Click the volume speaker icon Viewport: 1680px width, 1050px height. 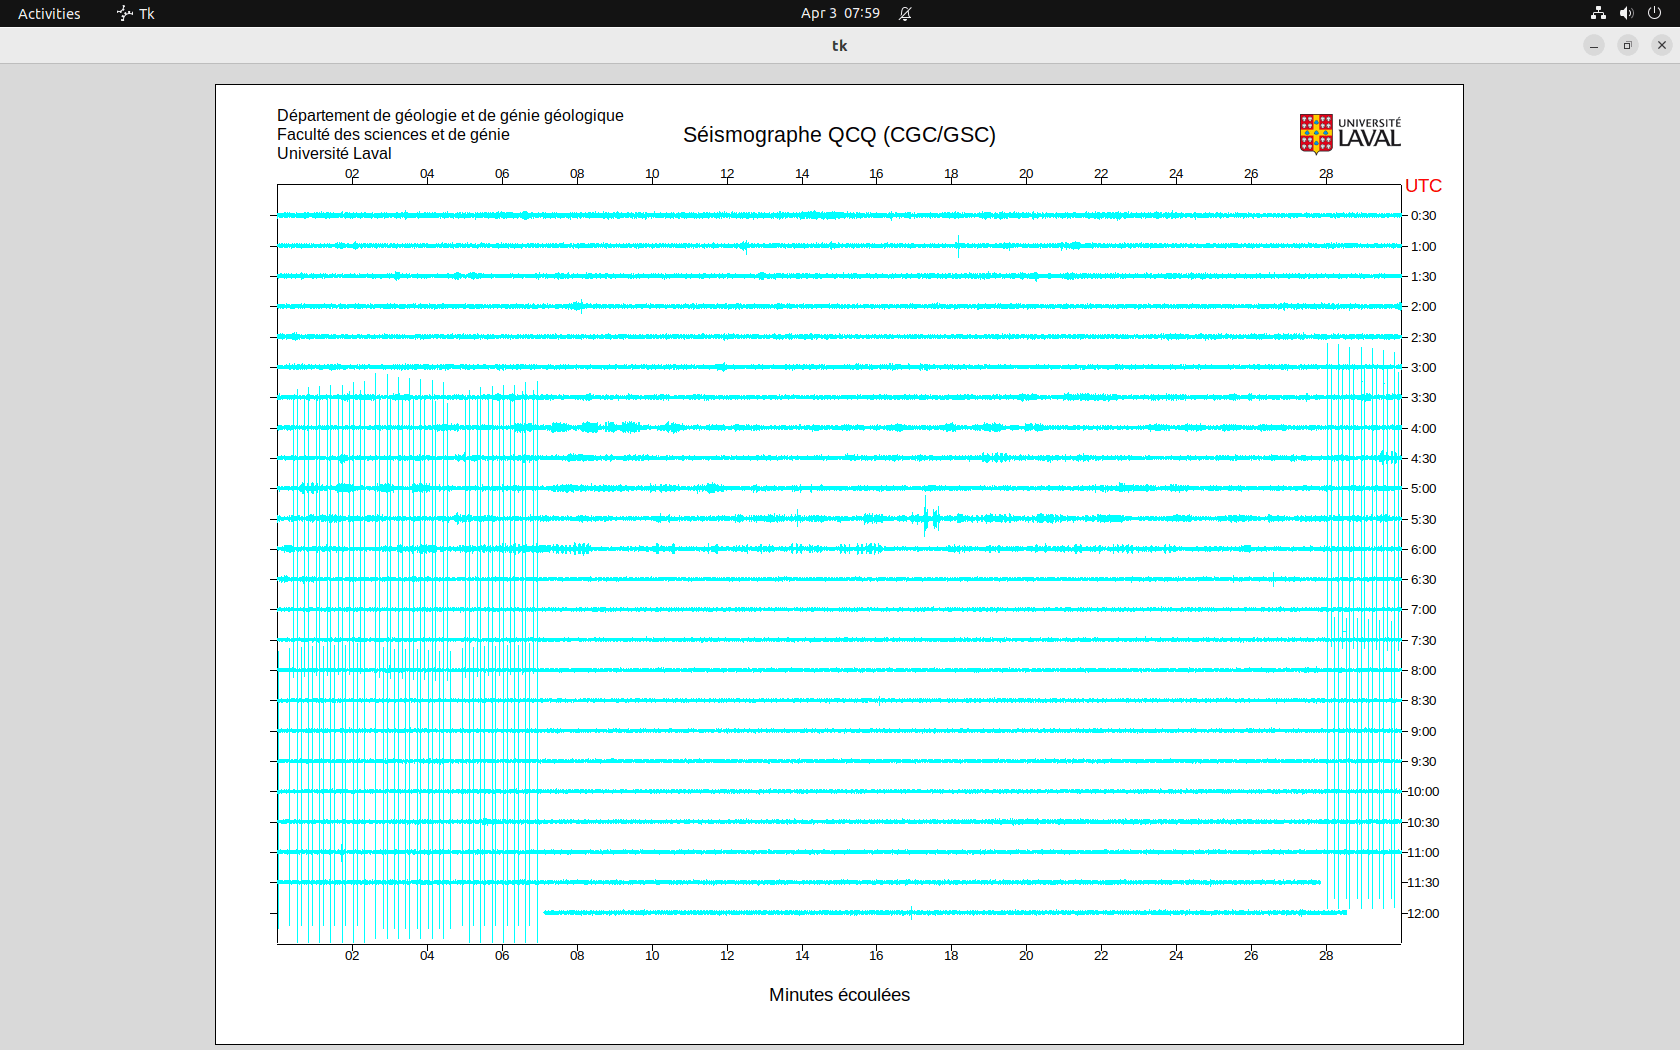tap(1626, 13)
